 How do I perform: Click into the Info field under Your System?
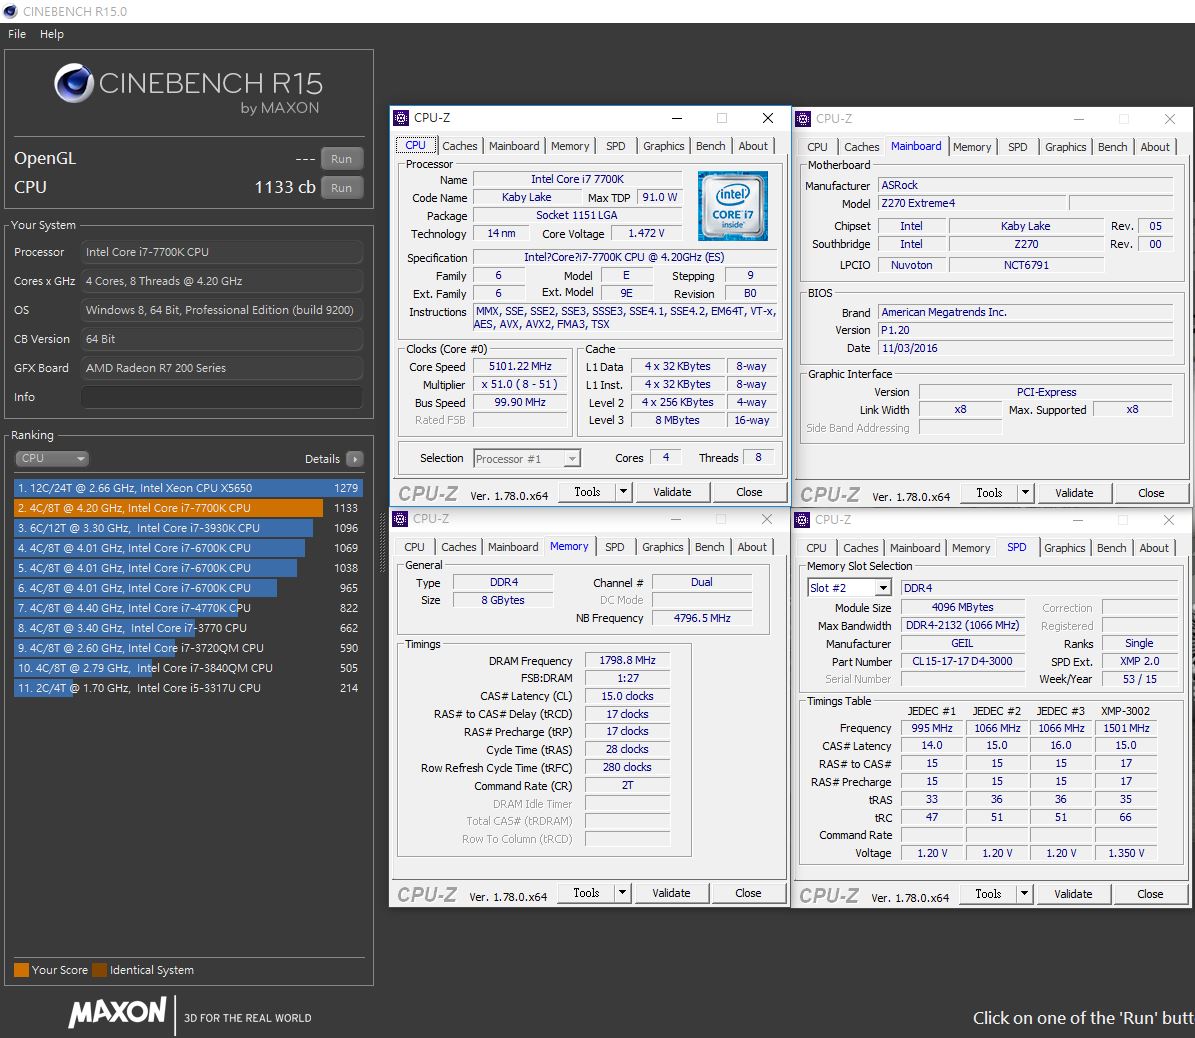coord(222,397)
